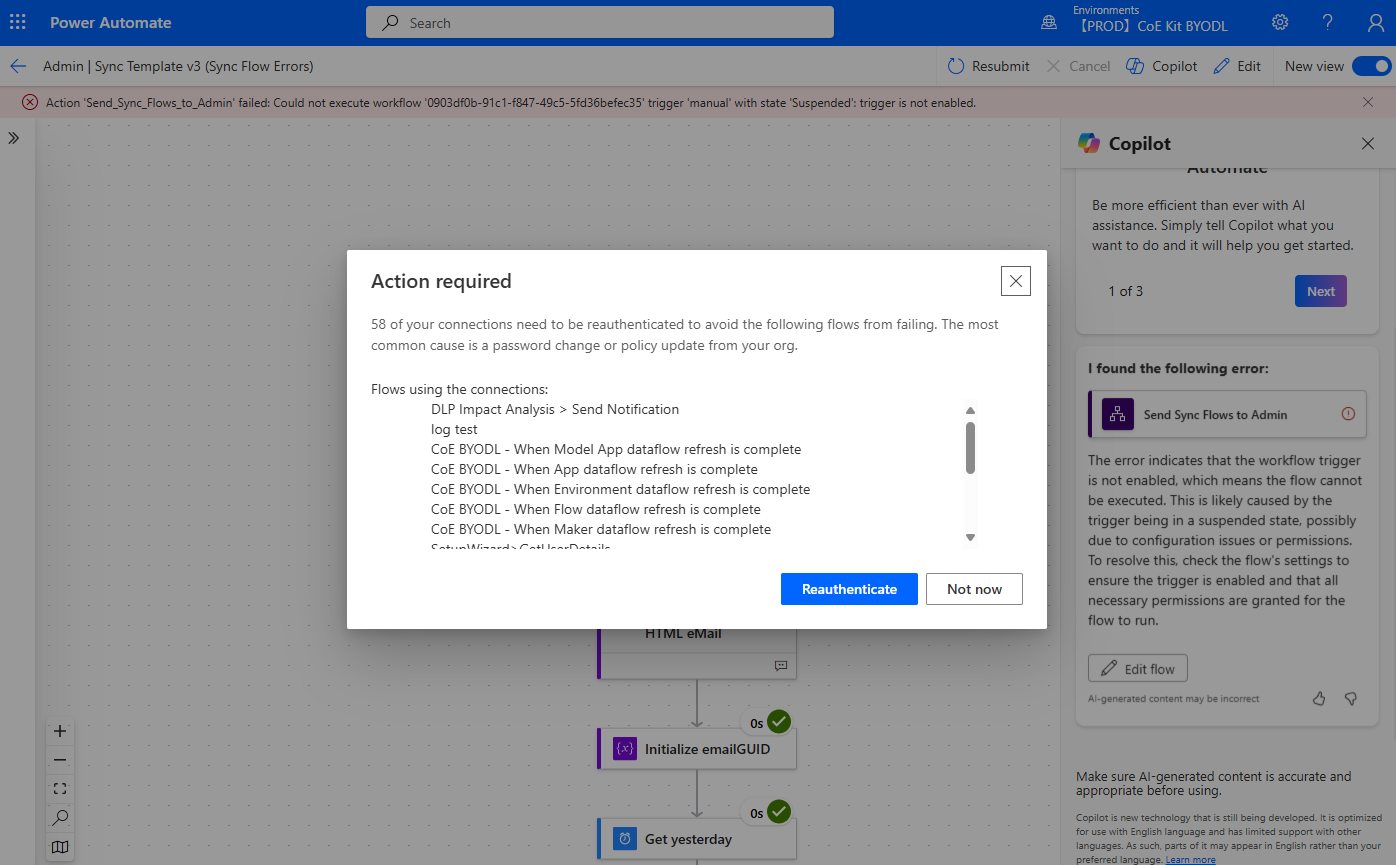
Task: Click the Not now button
Action: [x=974, y=589]
